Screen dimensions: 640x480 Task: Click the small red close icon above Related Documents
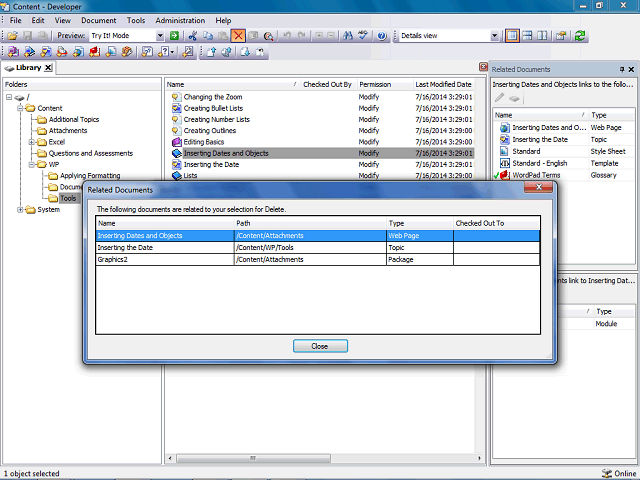(483, 67)
